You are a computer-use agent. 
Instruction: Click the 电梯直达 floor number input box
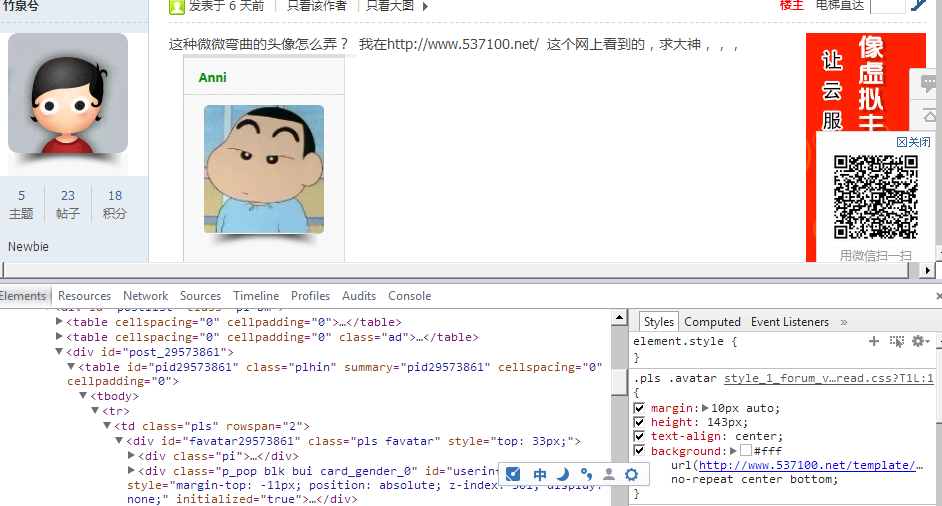pos(887,5)
